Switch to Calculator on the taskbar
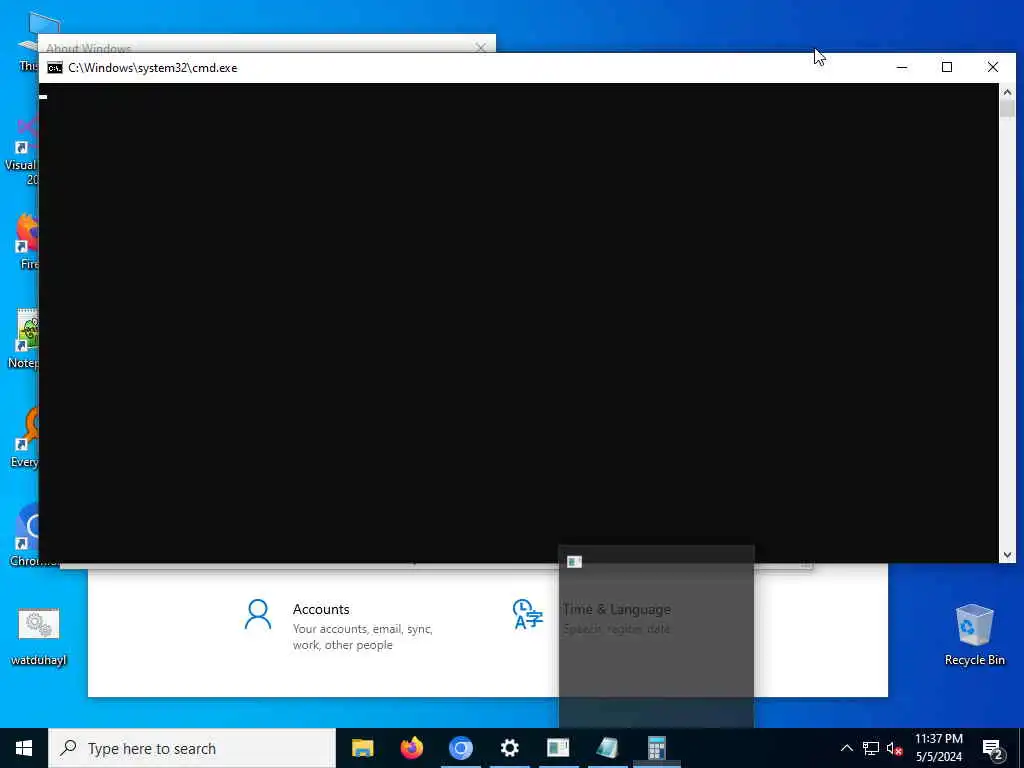The width and height of the screenshot is (1024, 768). 656,748
